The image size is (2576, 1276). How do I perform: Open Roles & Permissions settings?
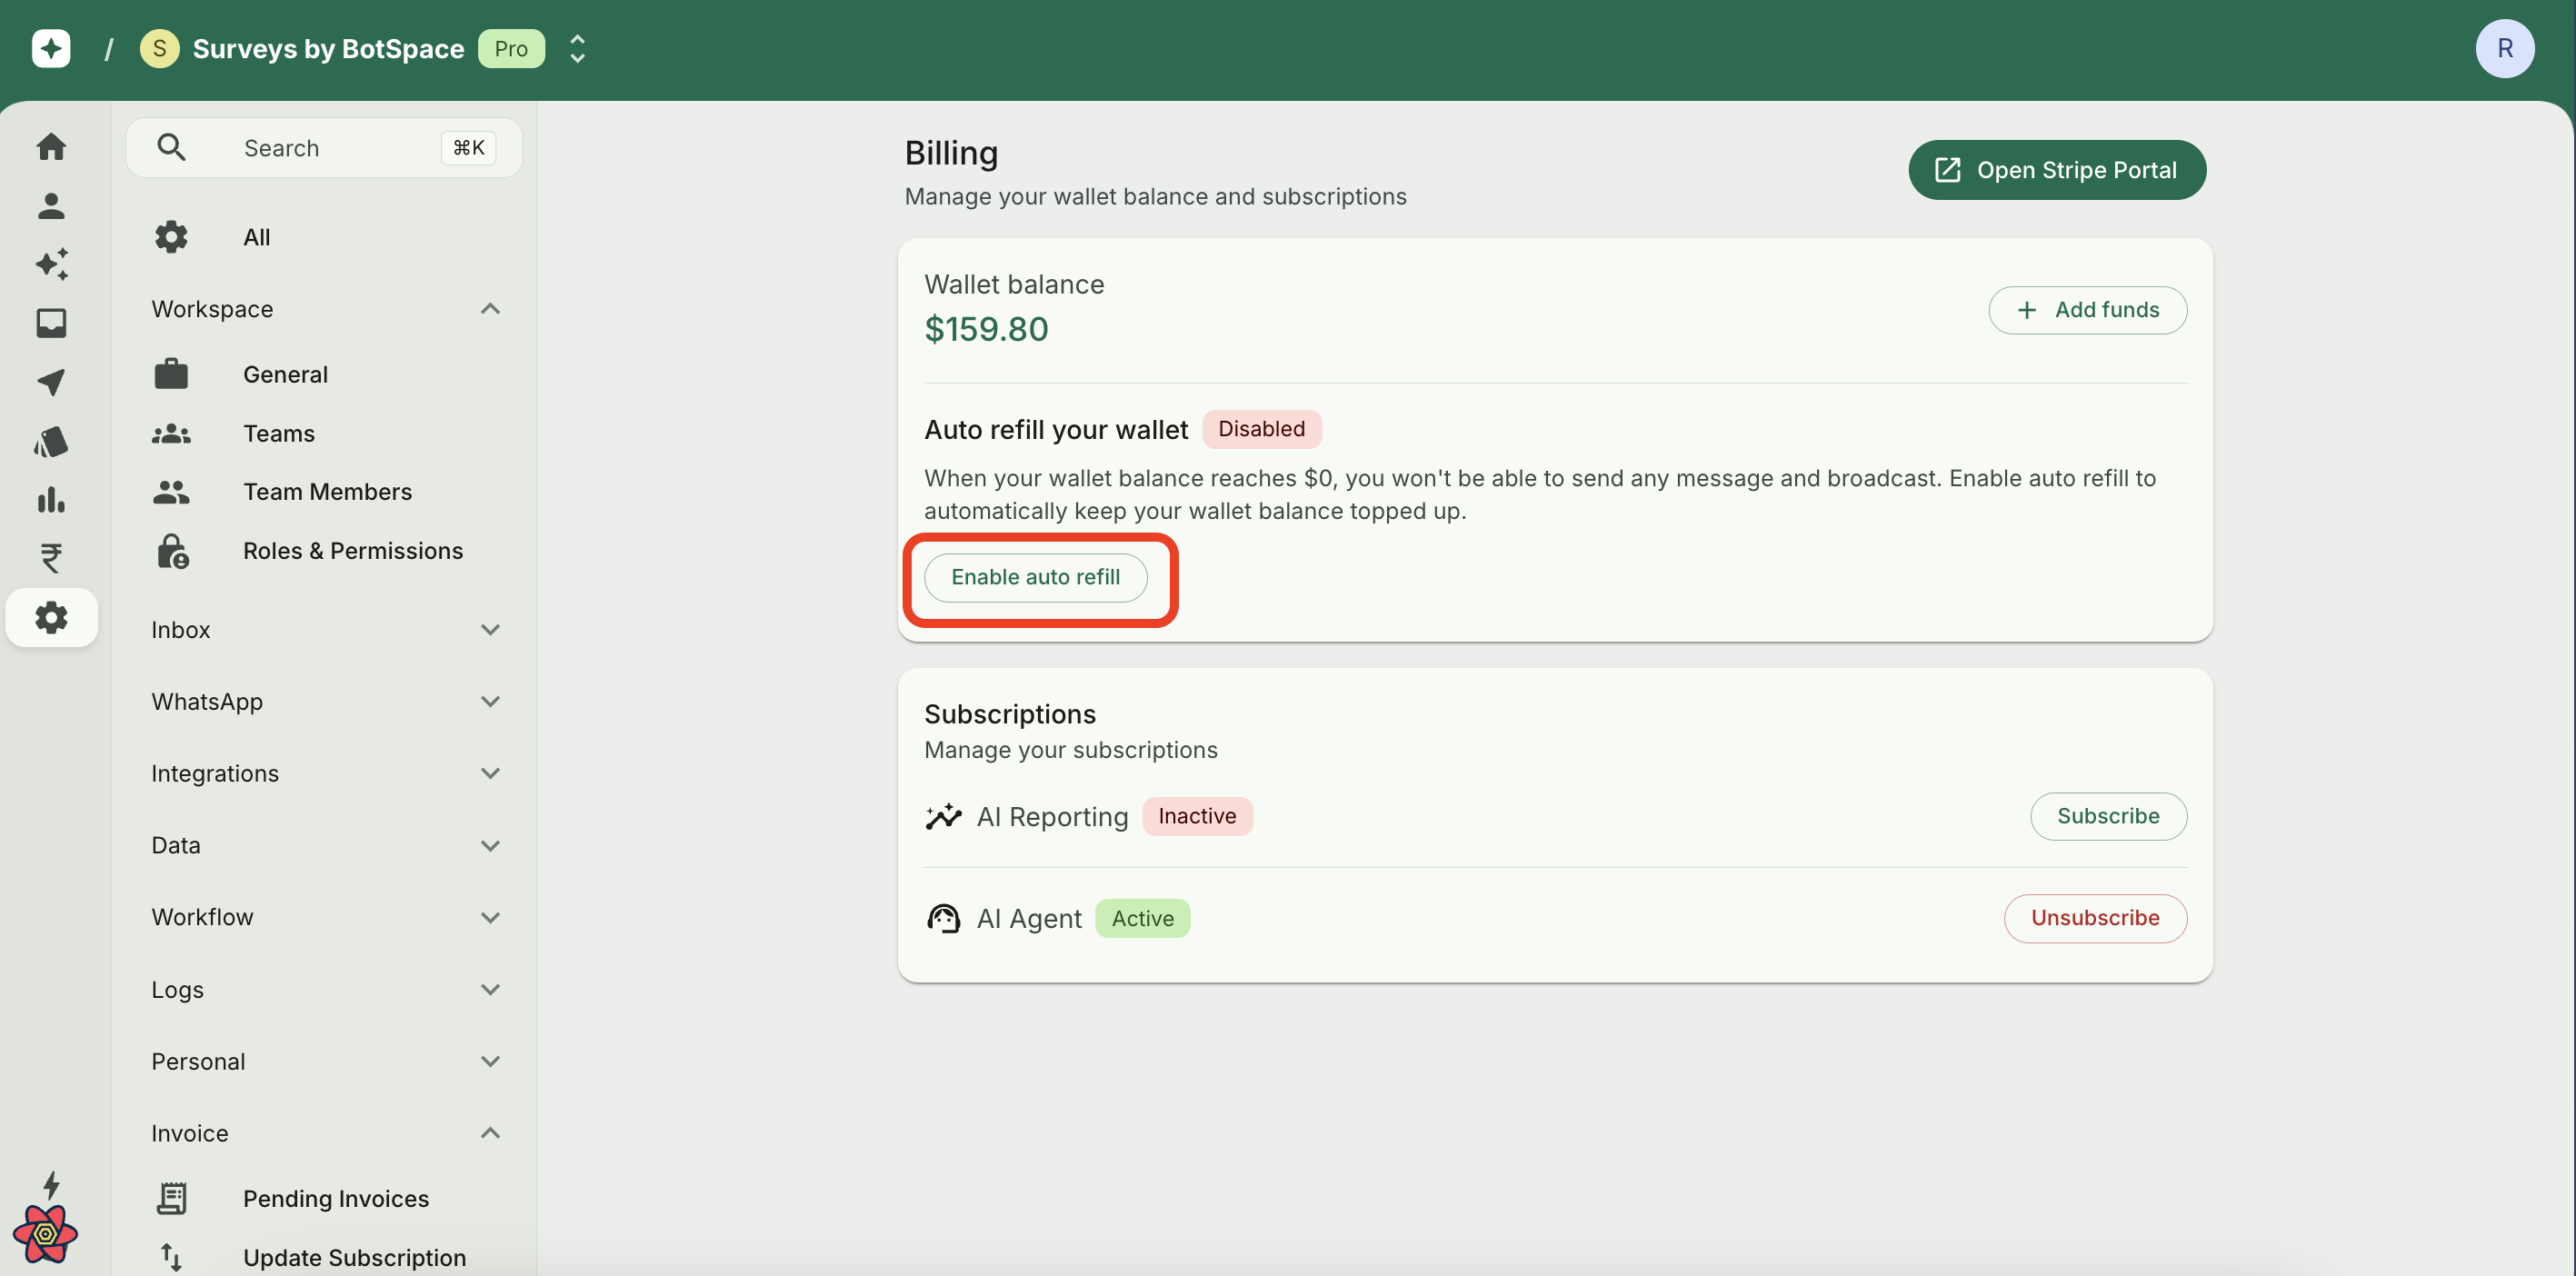click(x=352, y=551)
